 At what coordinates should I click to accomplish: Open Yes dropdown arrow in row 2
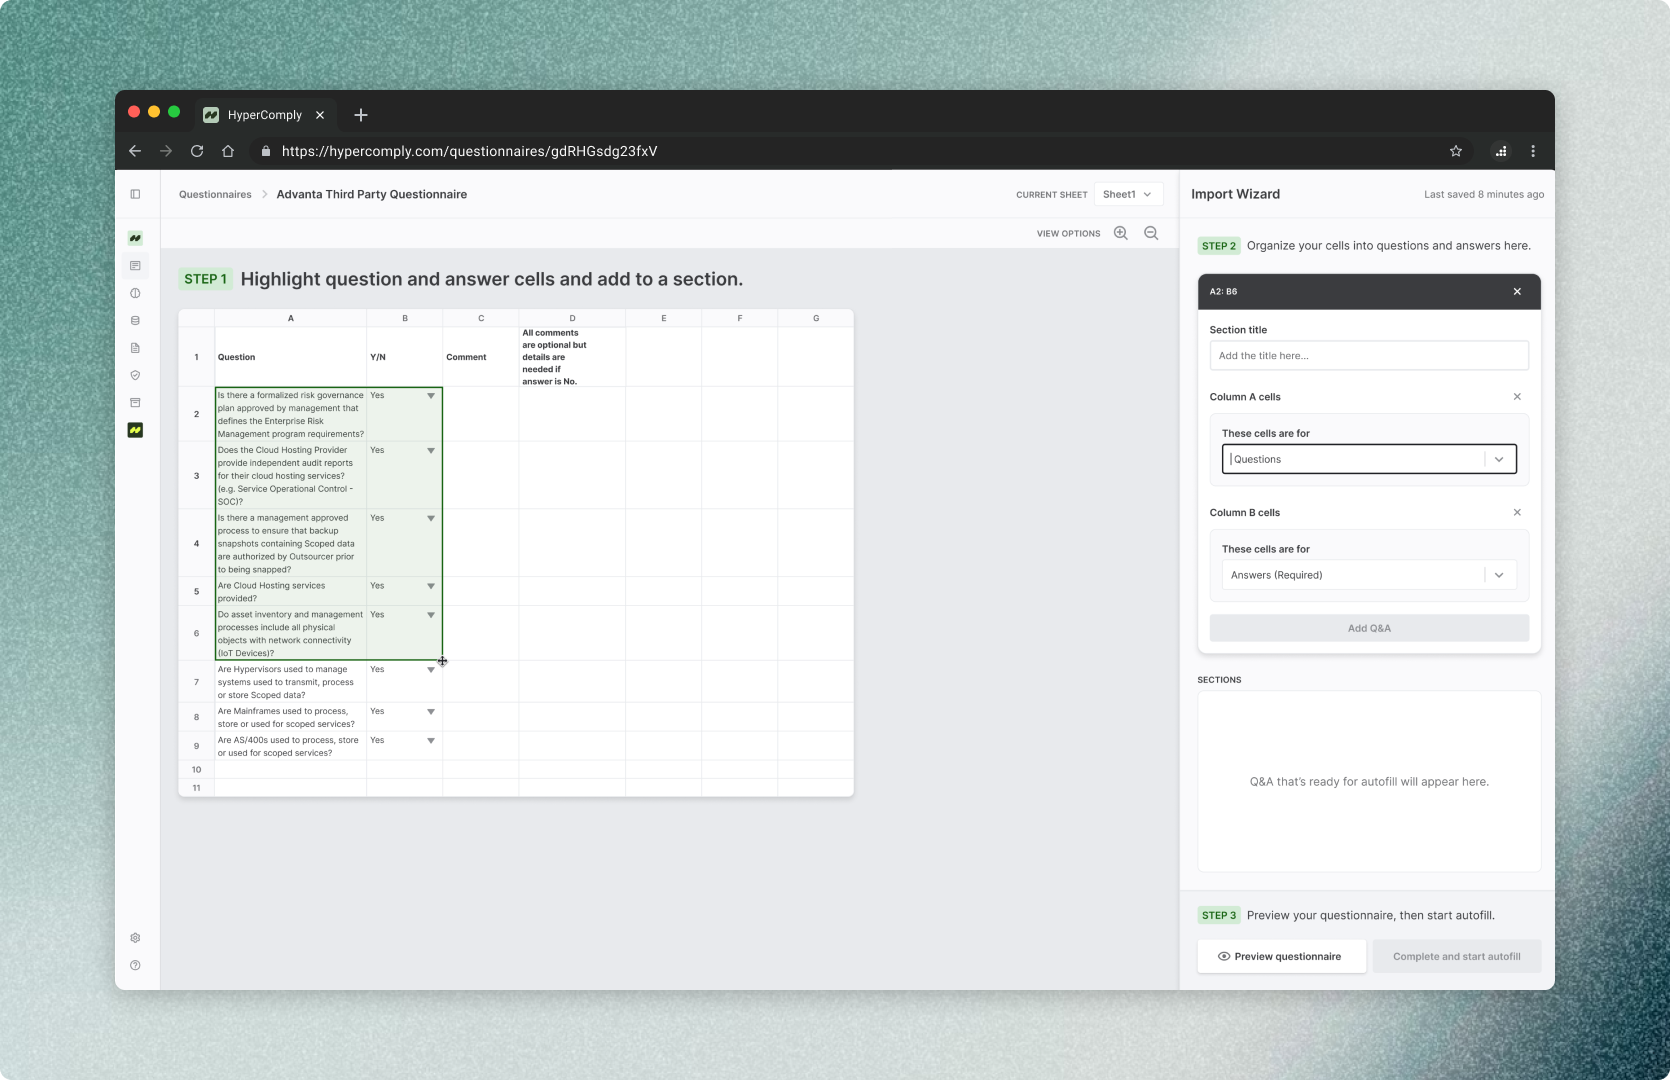(x=431, y=396)
